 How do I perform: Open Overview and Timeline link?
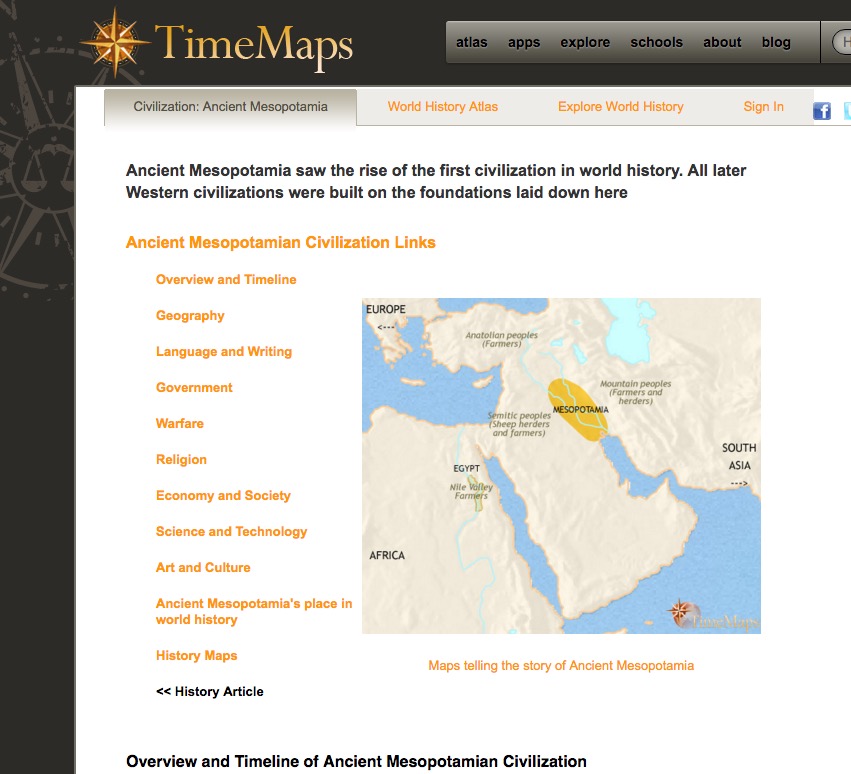click(x=226, y=280)
